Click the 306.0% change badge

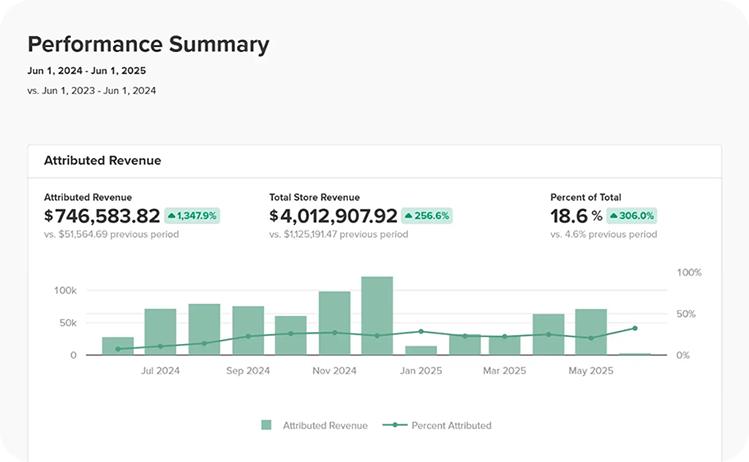[x=631, y=216]
